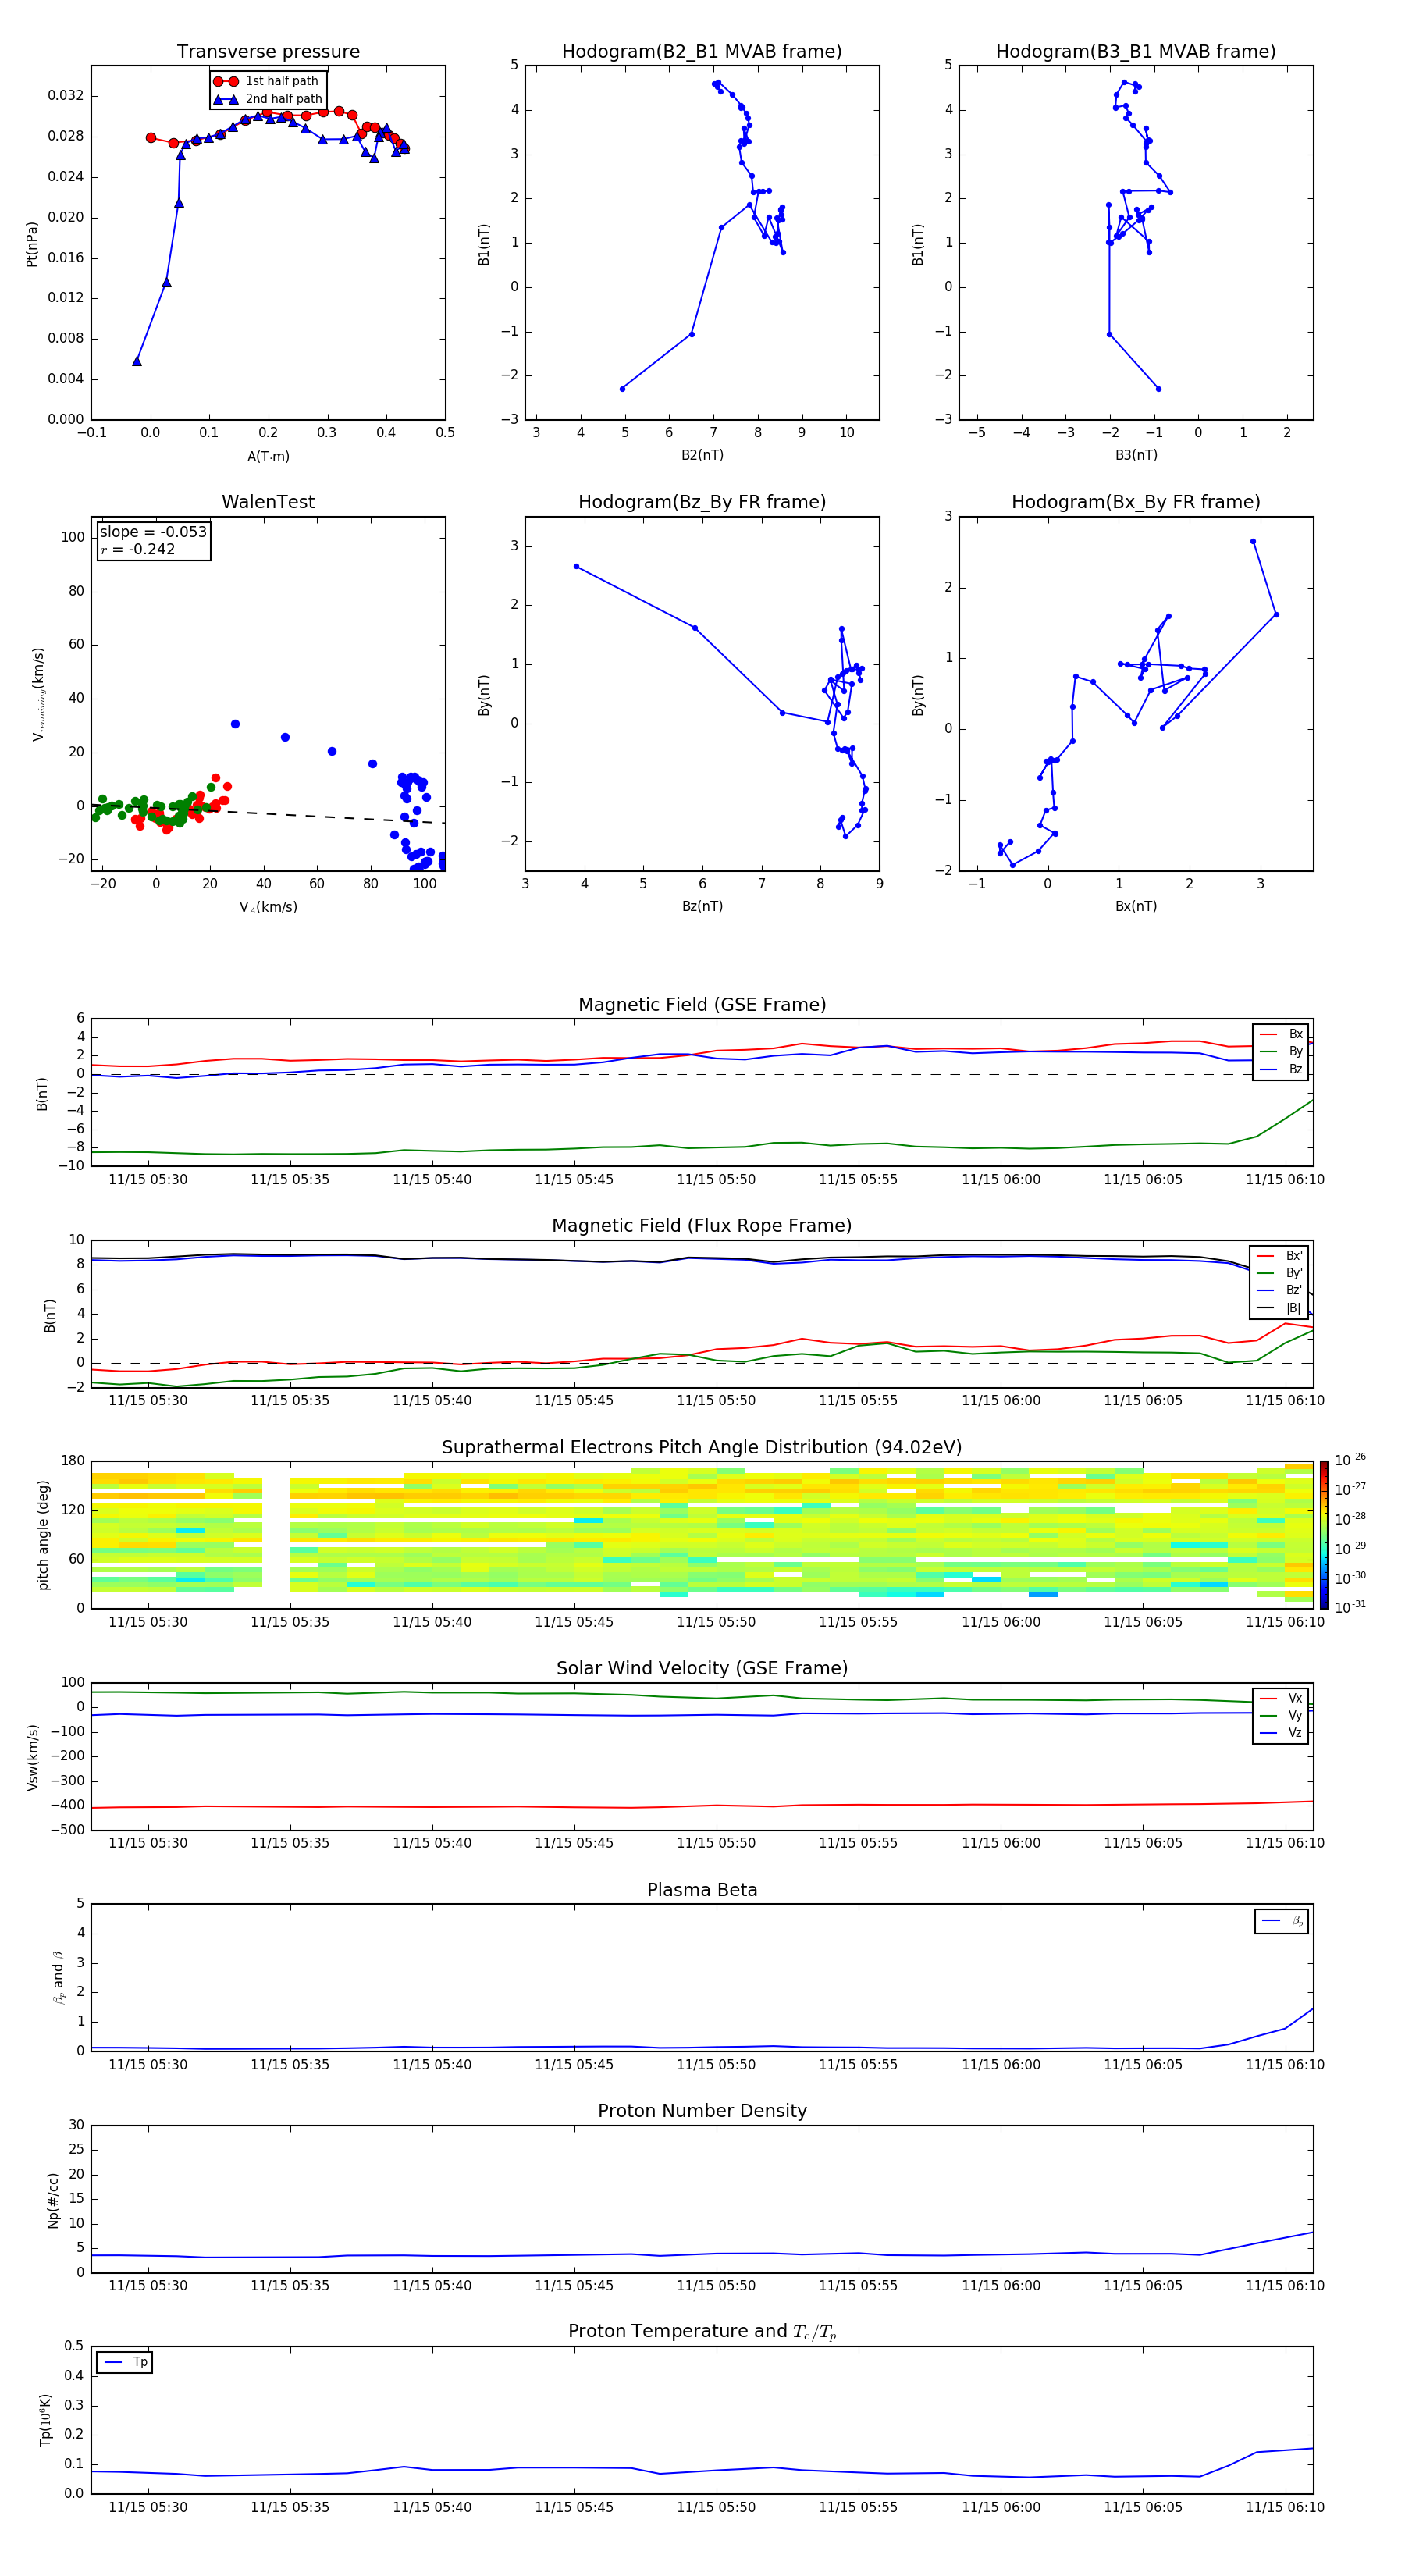The width and height of the screenshot is (1405, 2576).
Task: Click the 'Bx(nT)' x-axis label of hodogram
Action: (1136, 906)
